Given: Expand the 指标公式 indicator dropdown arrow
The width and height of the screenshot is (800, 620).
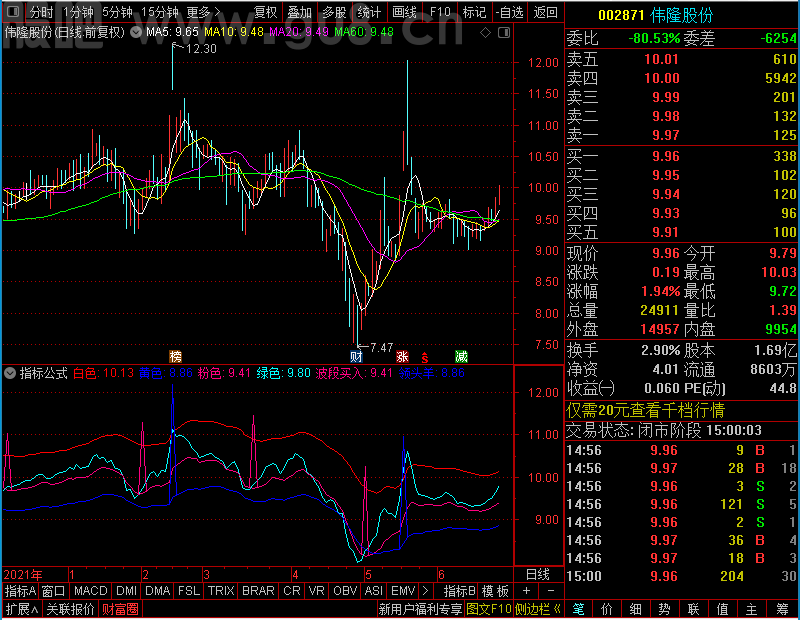Looking at the screenshot, I should pyautogui.click(x=10, y=373).
